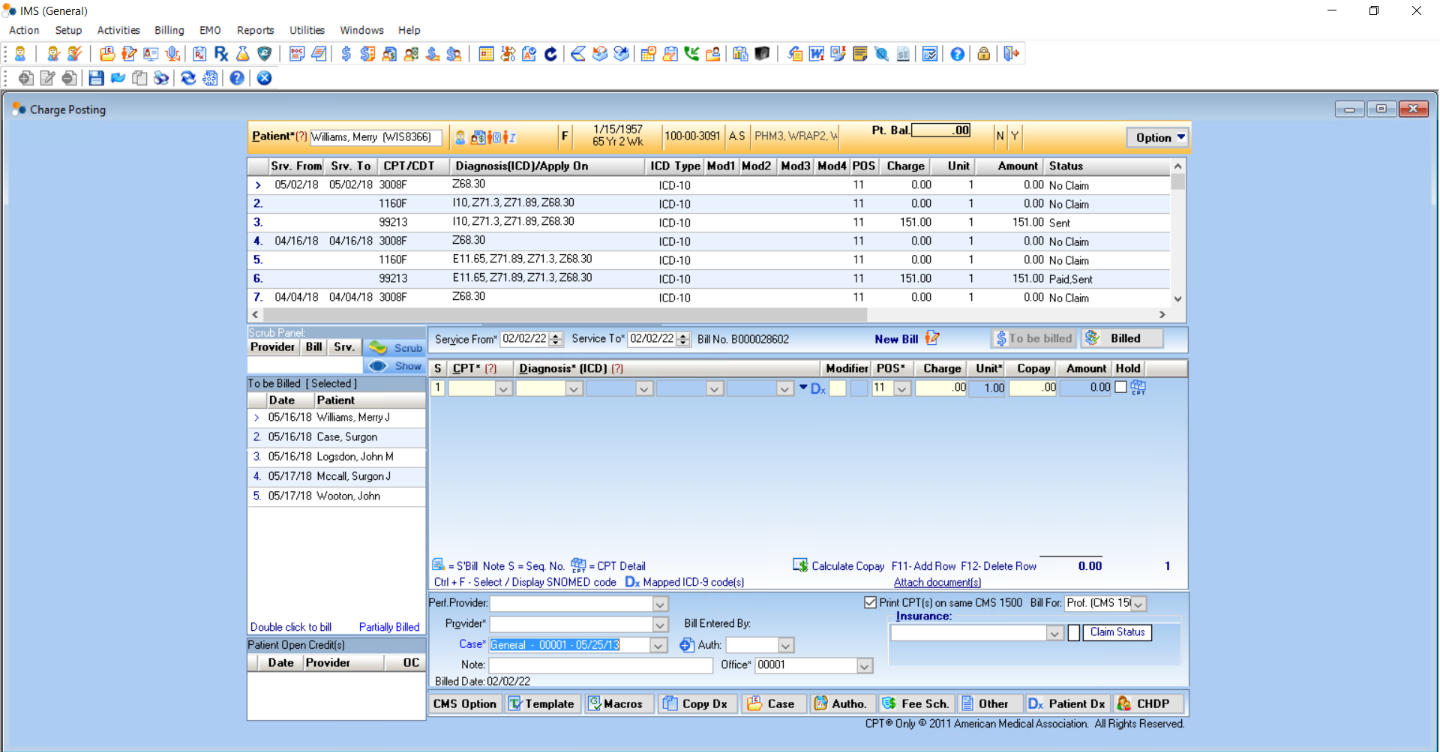The image size is (1440, 752).
Task: Click the Mapped ICD-9 Dx icon in row
Action: [817, 388]
